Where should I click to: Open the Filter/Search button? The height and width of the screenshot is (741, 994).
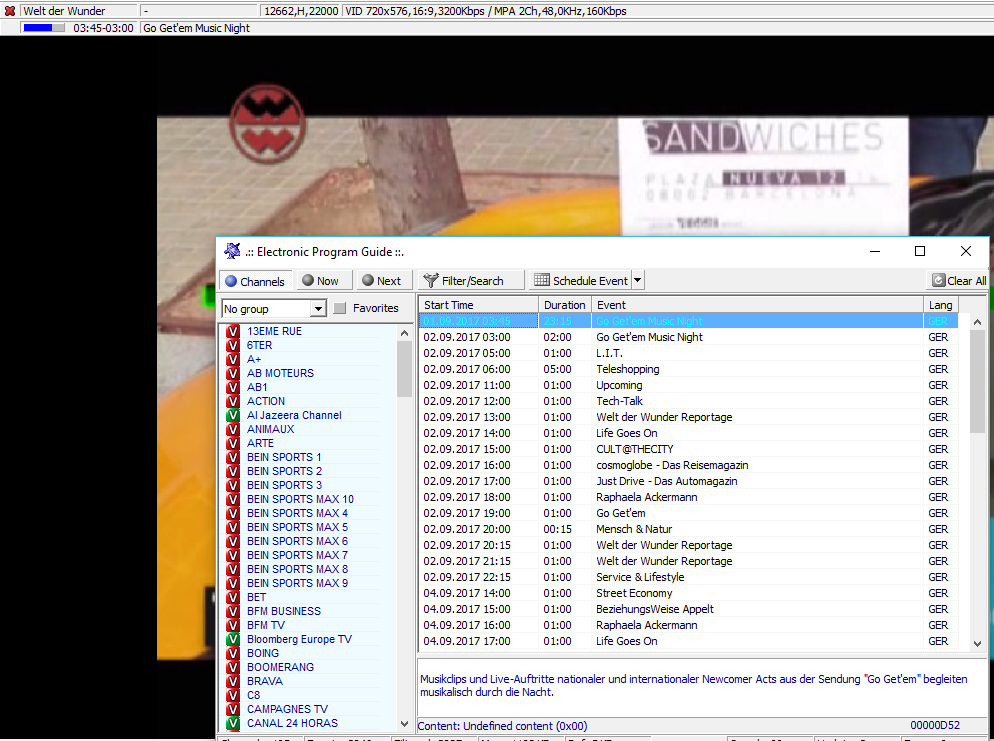pyautogui.click(x=463, y=281)
